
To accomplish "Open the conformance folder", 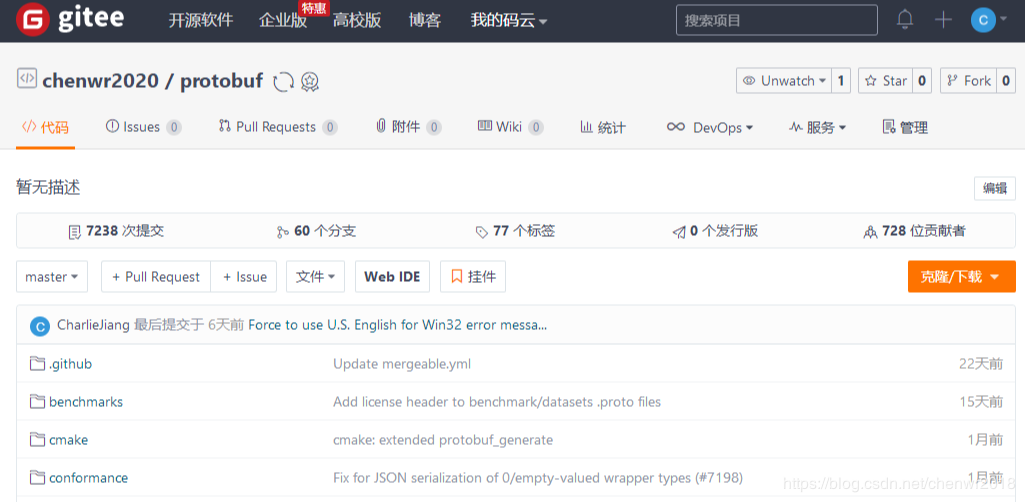I will coord(88,478).
